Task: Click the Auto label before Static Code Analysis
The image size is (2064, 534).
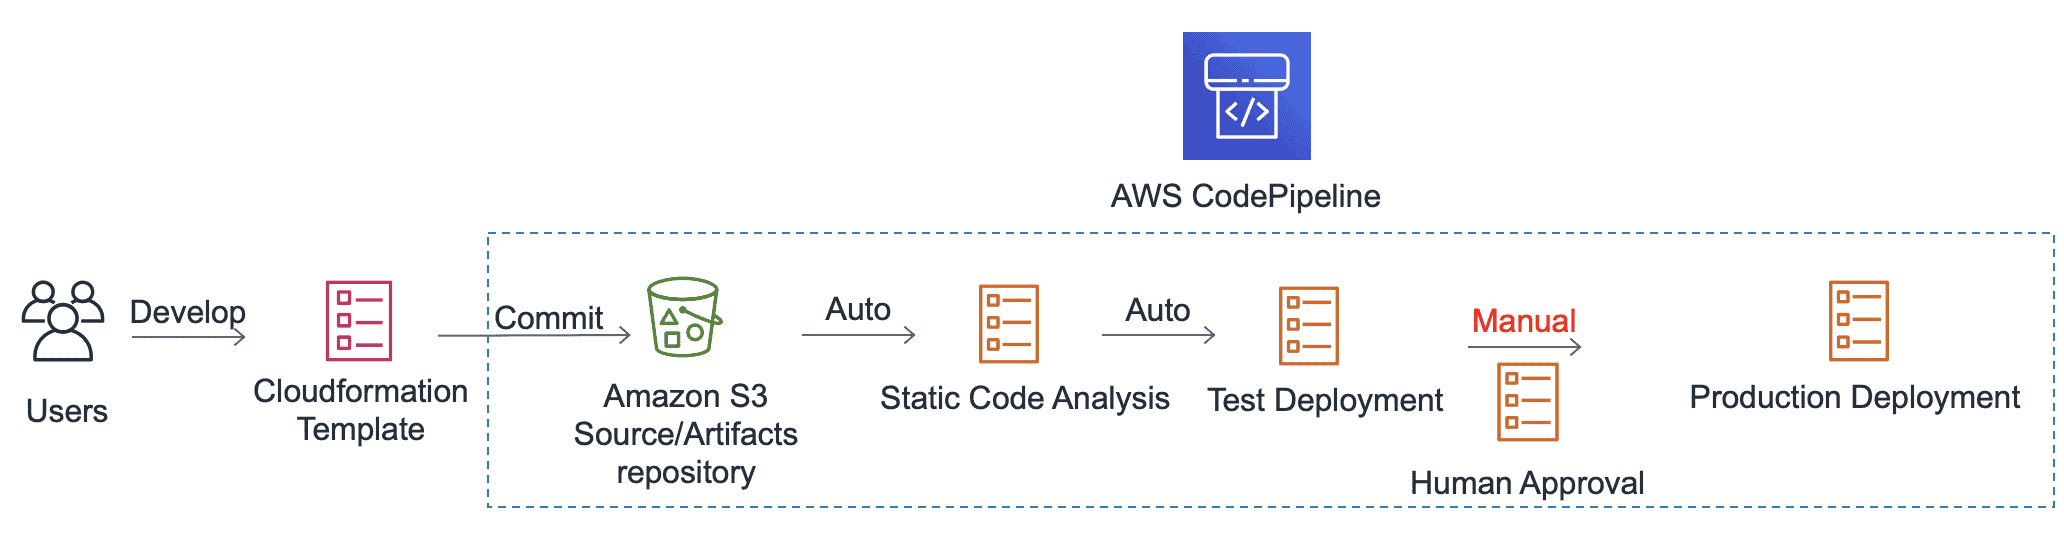Action: pos(858,310)
